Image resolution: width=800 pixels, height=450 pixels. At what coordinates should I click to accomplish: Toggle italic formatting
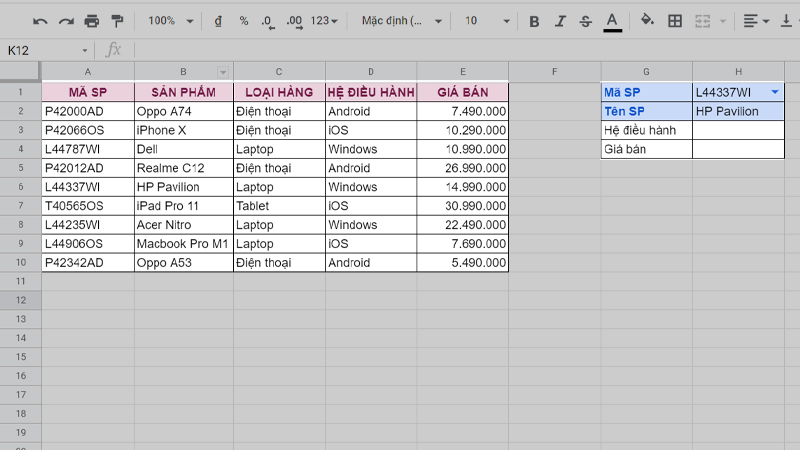560,21
